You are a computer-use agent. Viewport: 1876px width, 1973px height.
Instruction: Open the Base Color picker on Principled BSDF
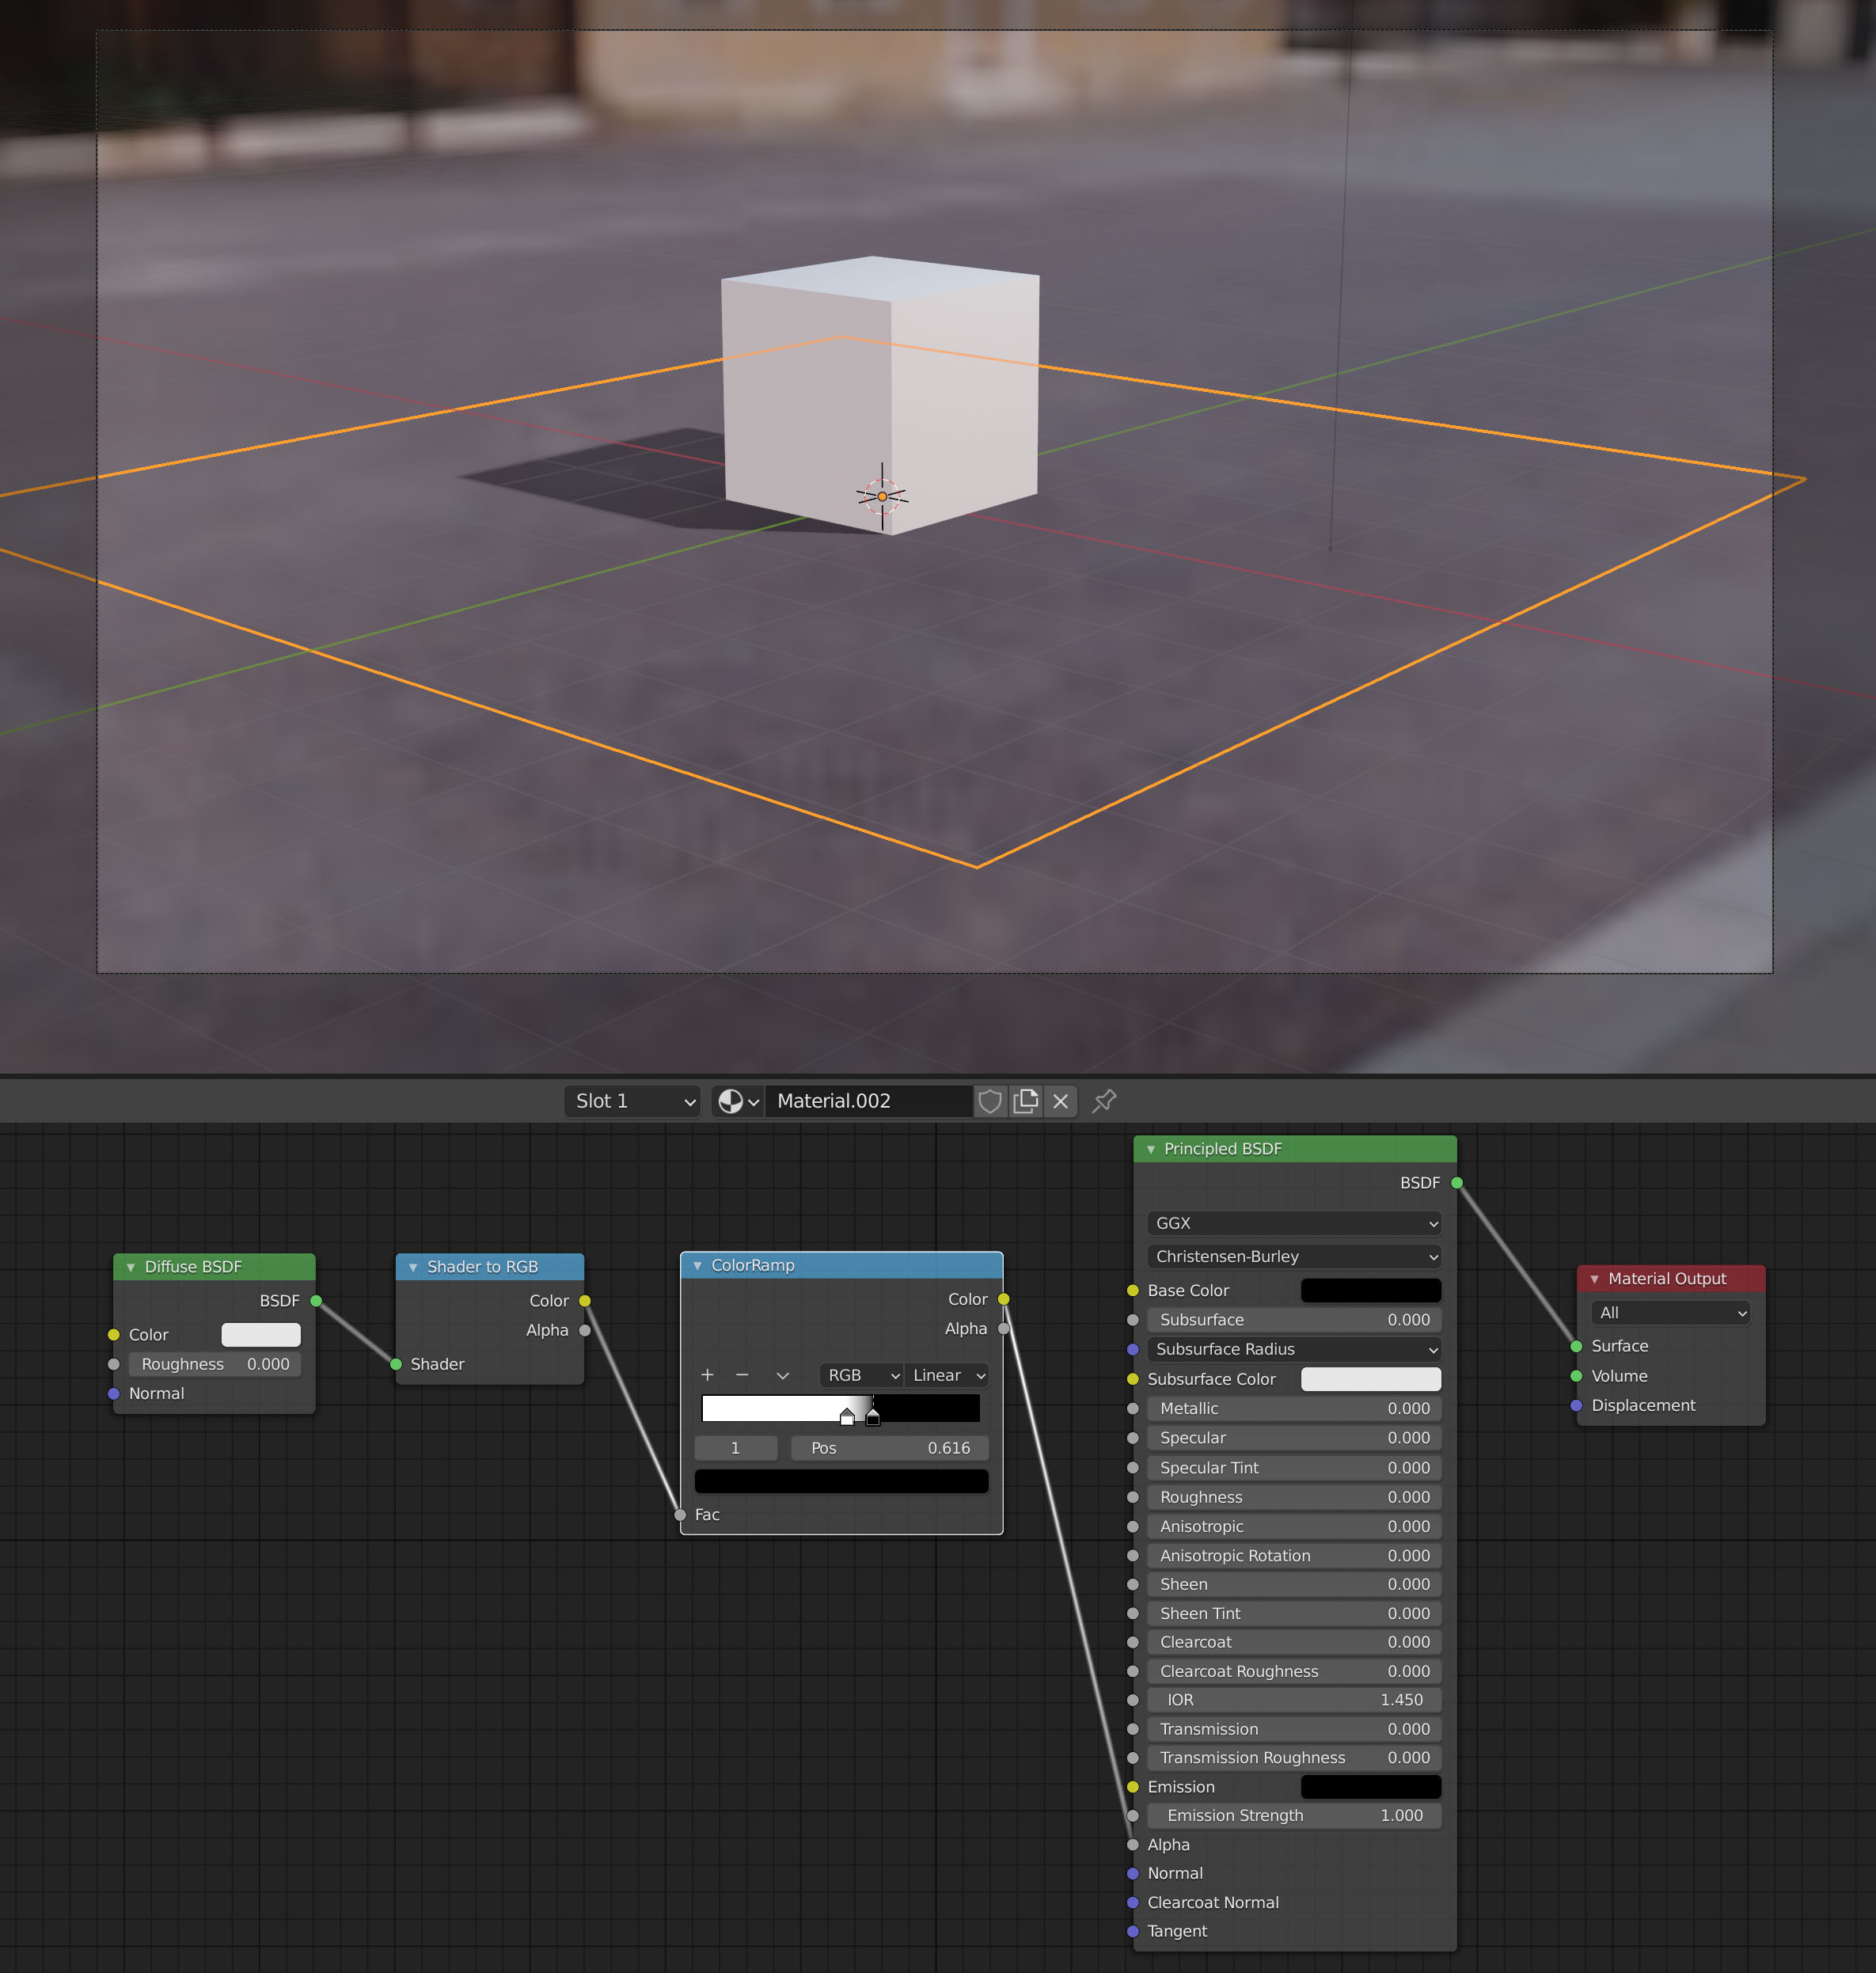(x=1370, y=1290)
